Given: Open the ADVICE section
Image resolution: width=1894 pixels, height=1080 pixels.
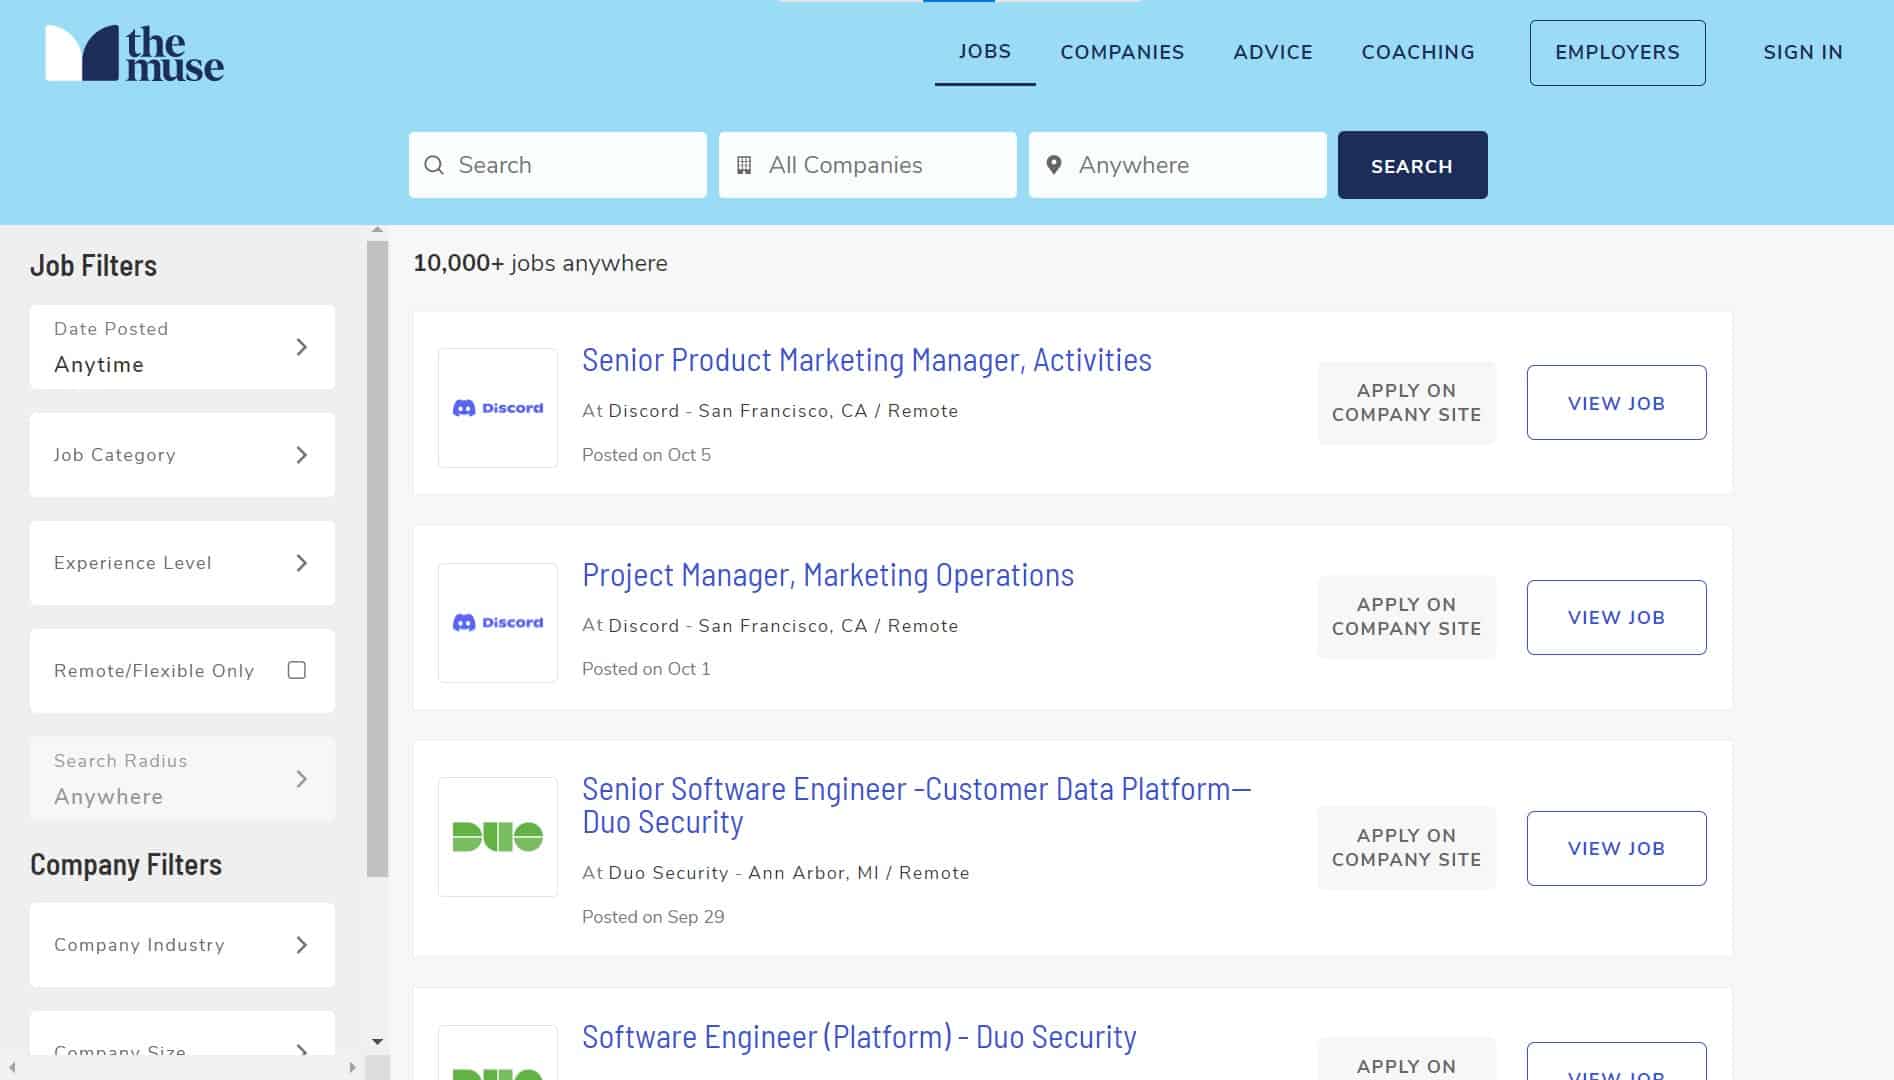Looking at the screenshot, I should point(1272,52).
